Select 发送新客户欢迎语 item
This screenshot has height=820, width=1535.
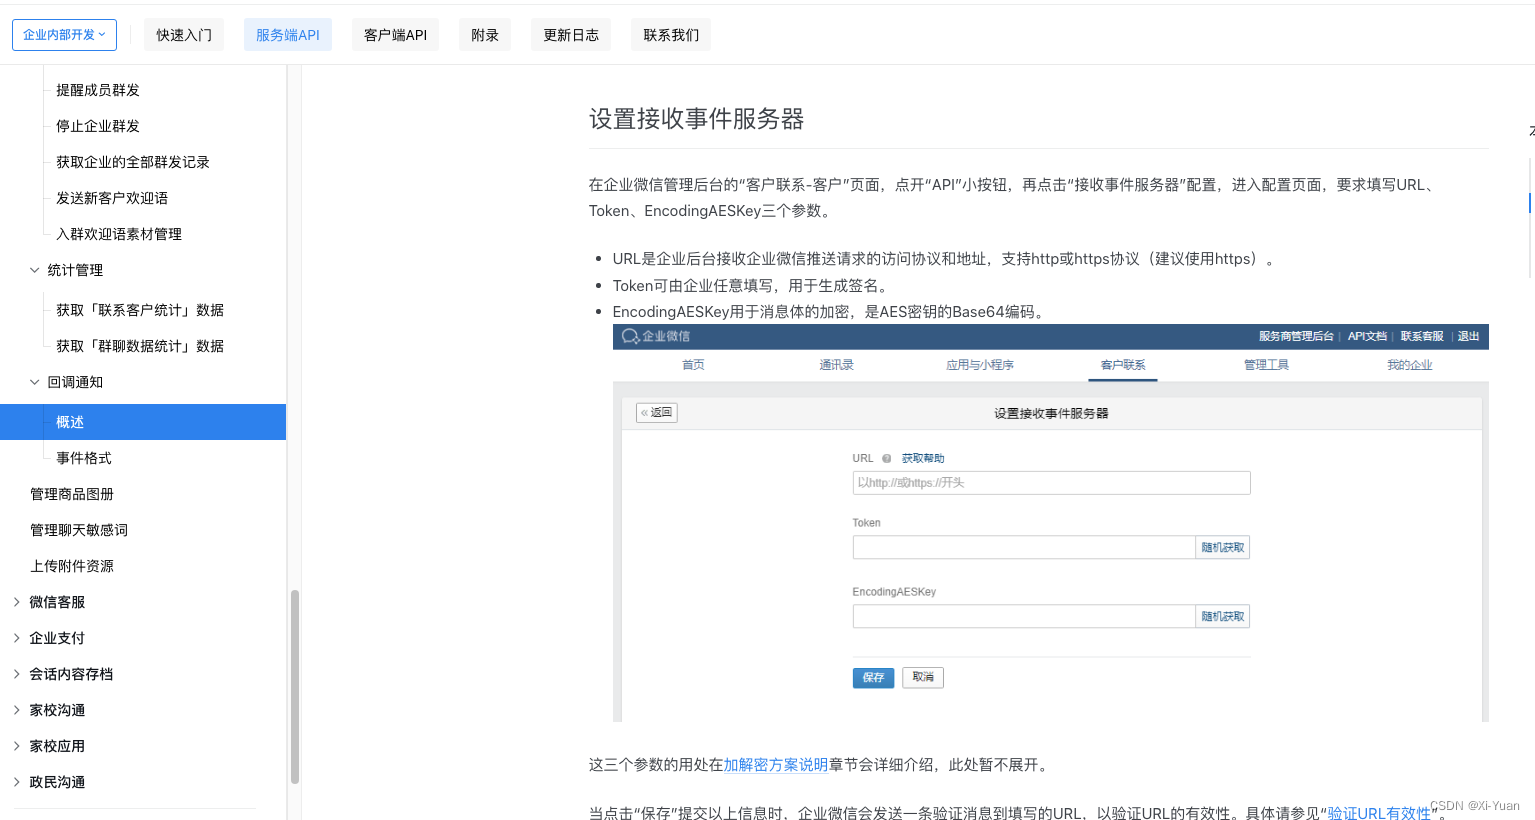click(x=112, y=198)
